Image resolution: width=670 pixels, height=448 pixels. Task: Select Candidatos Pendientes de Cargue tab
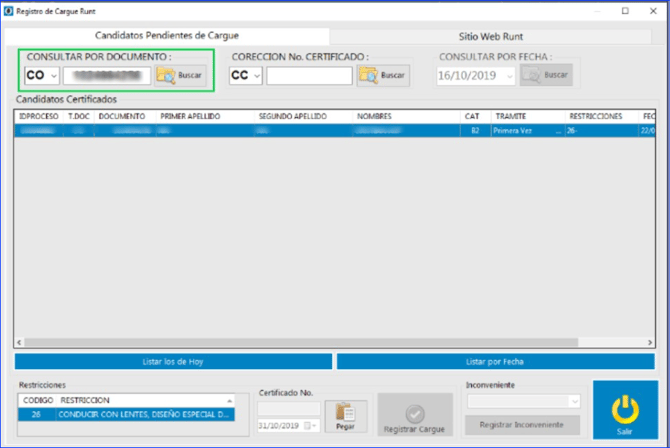coord(167,36)
